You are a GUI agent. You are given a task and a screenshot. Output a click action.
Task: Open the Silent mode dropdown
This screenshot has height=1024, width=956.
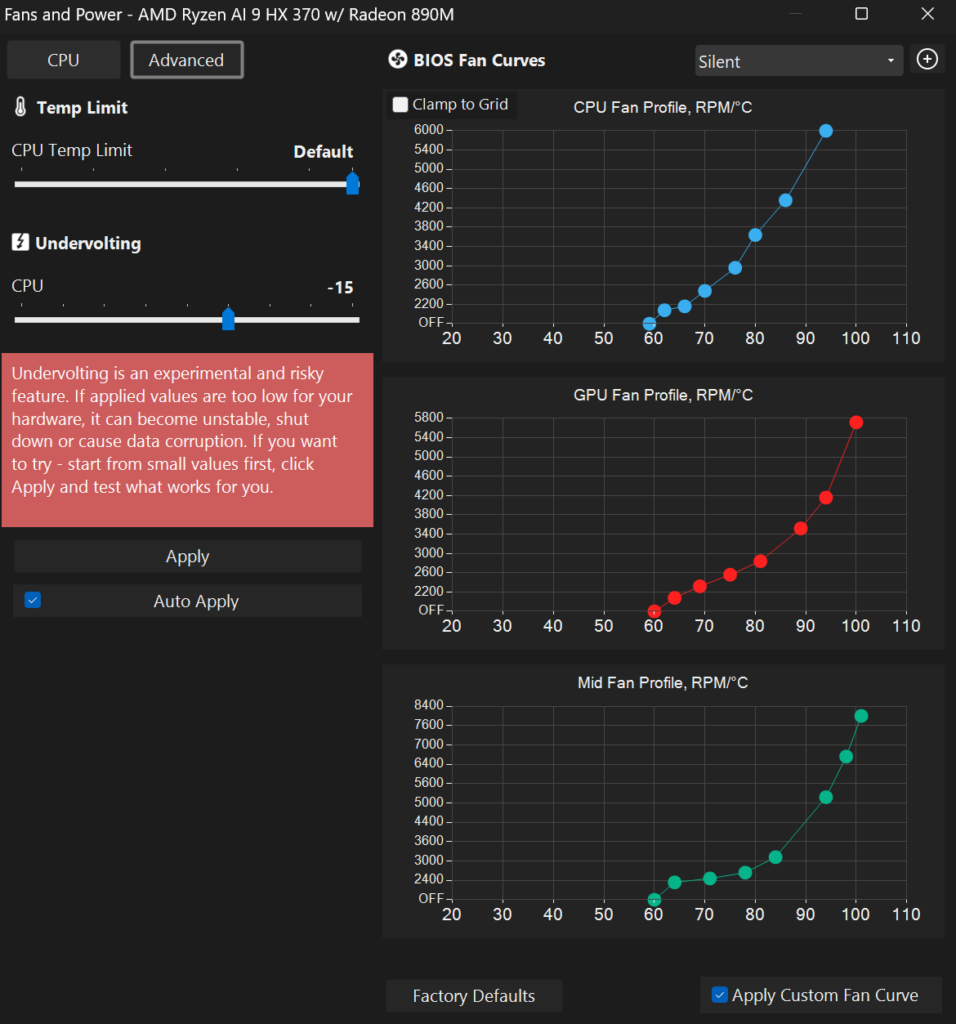click(799, 61)
